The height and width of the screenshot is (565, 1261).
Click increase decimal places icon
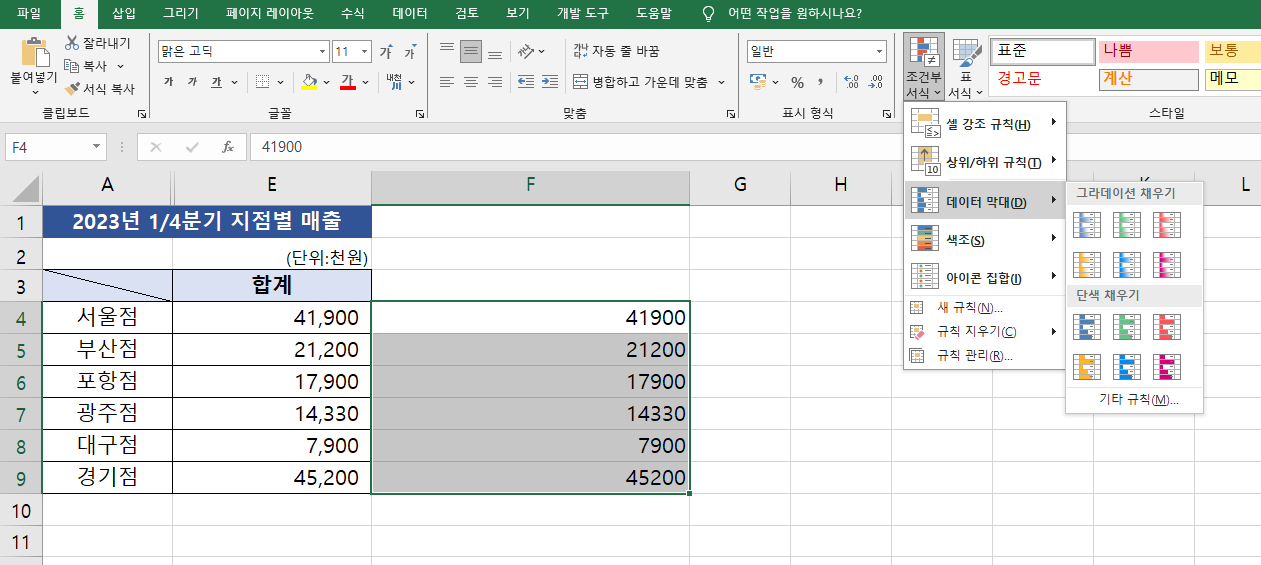[852, 82]
